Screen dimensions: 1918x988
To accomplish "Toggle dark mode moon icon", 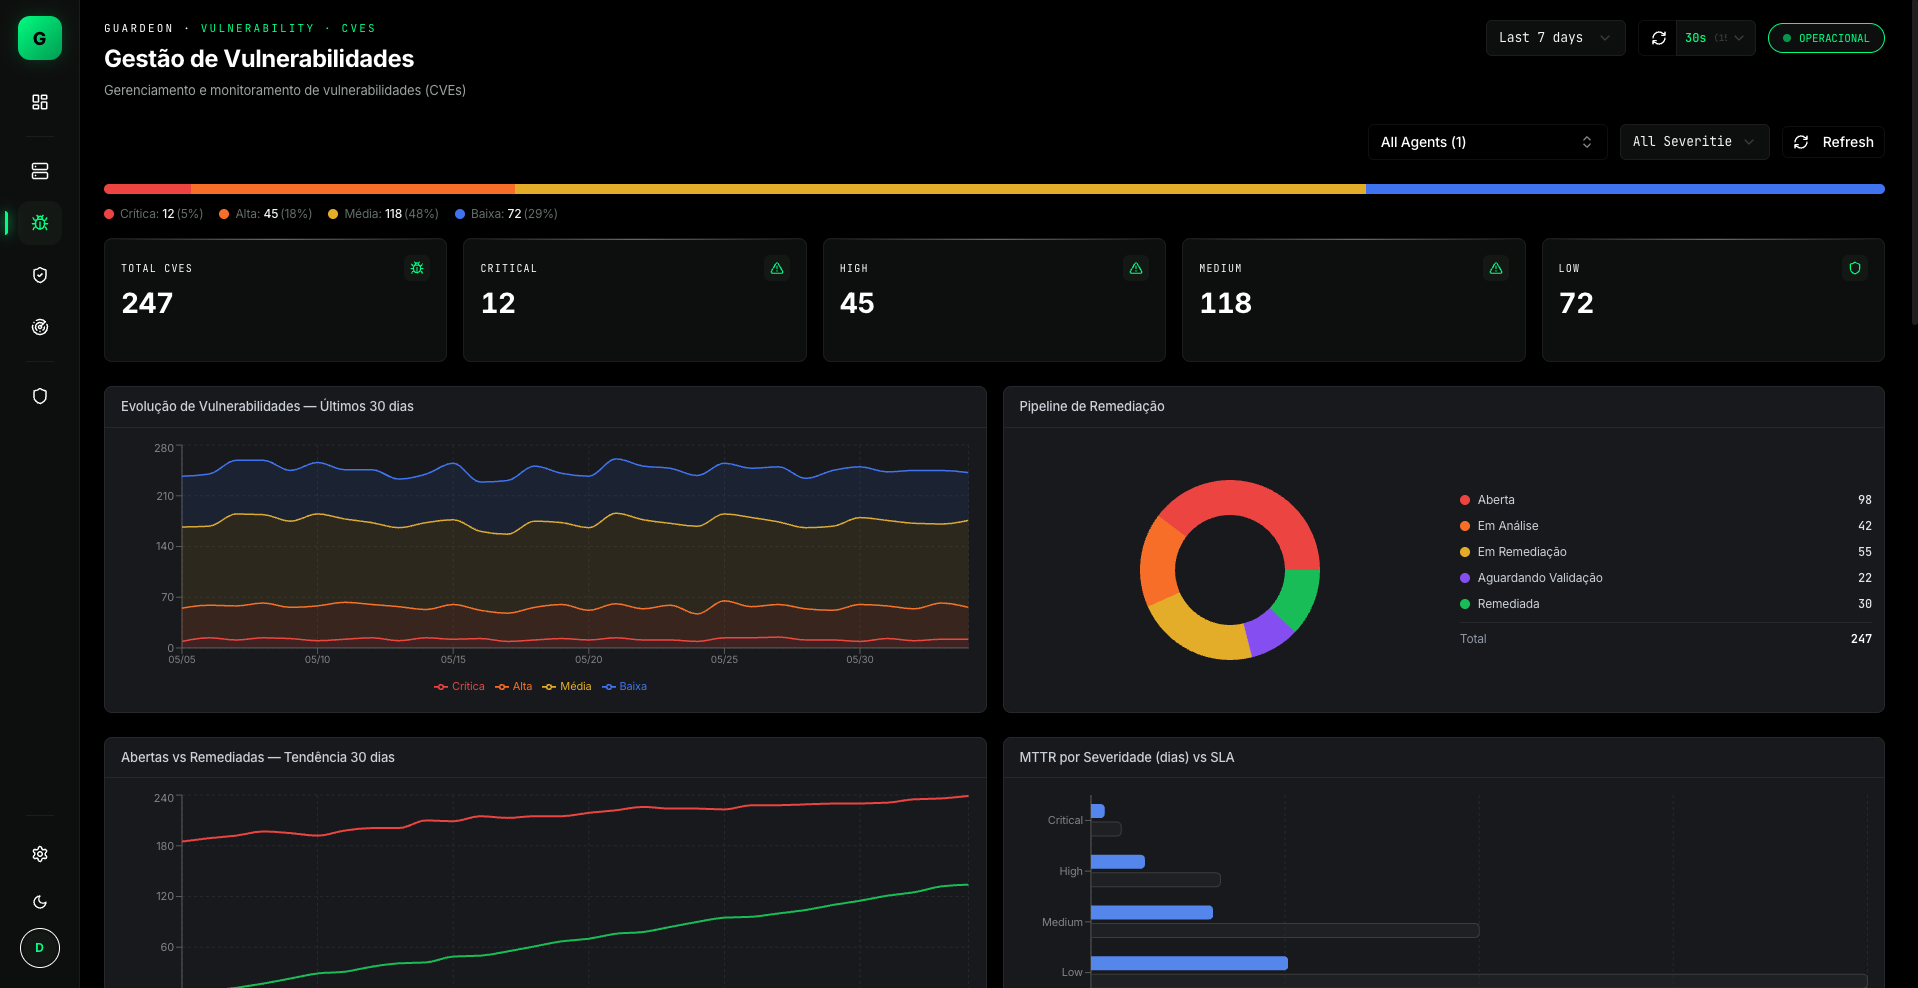I will point(40,902).
